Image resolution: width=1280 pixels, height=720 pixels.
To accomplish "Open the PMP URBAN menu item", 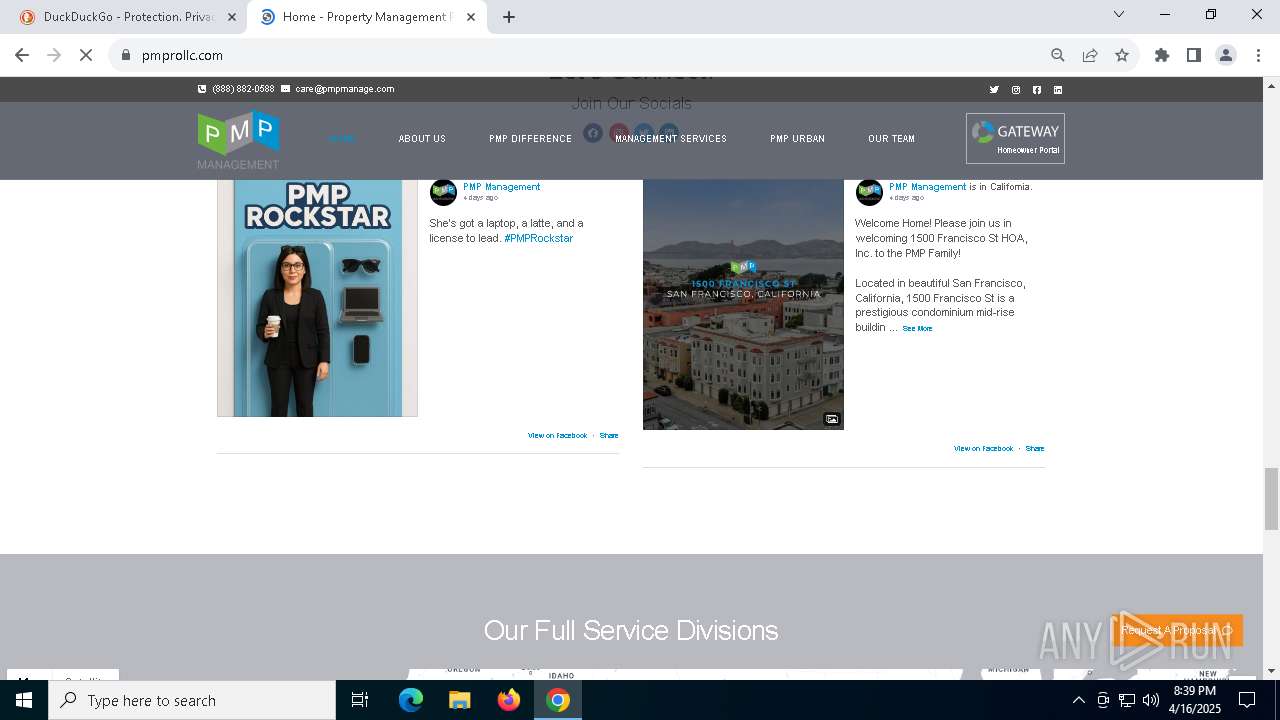I will [x=797, y=139].
